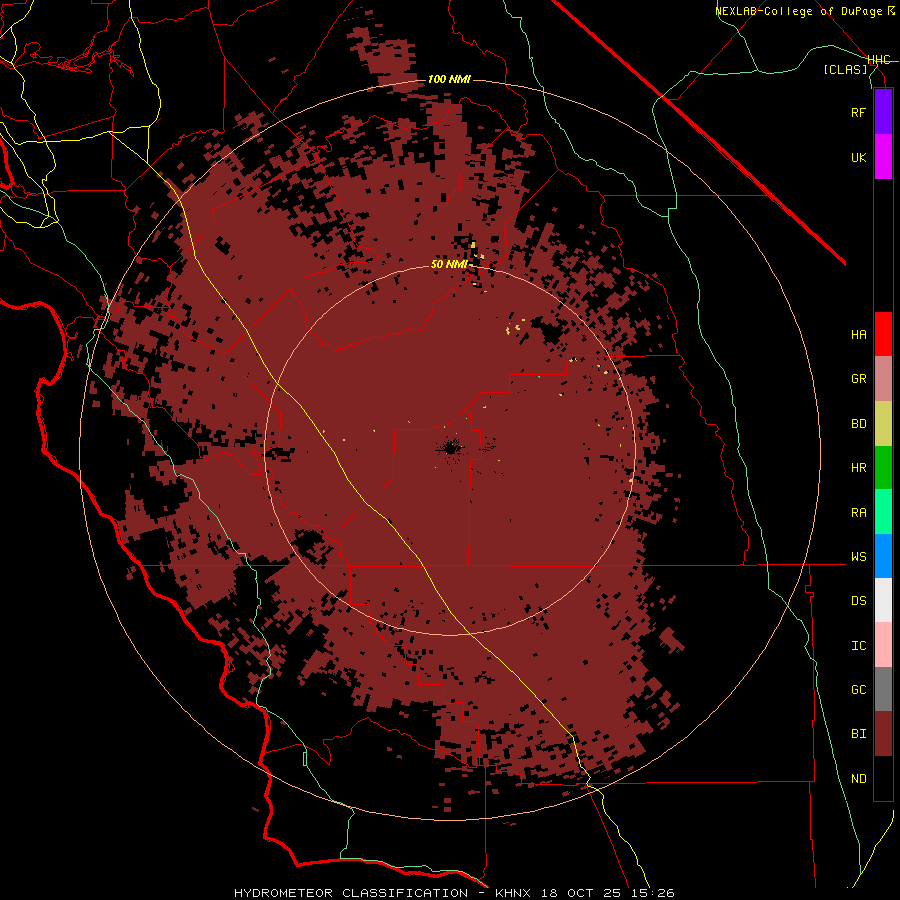Select the GC gray legend swatch
The width and height of the screenshot is (900, 900).
coord(883,689)
